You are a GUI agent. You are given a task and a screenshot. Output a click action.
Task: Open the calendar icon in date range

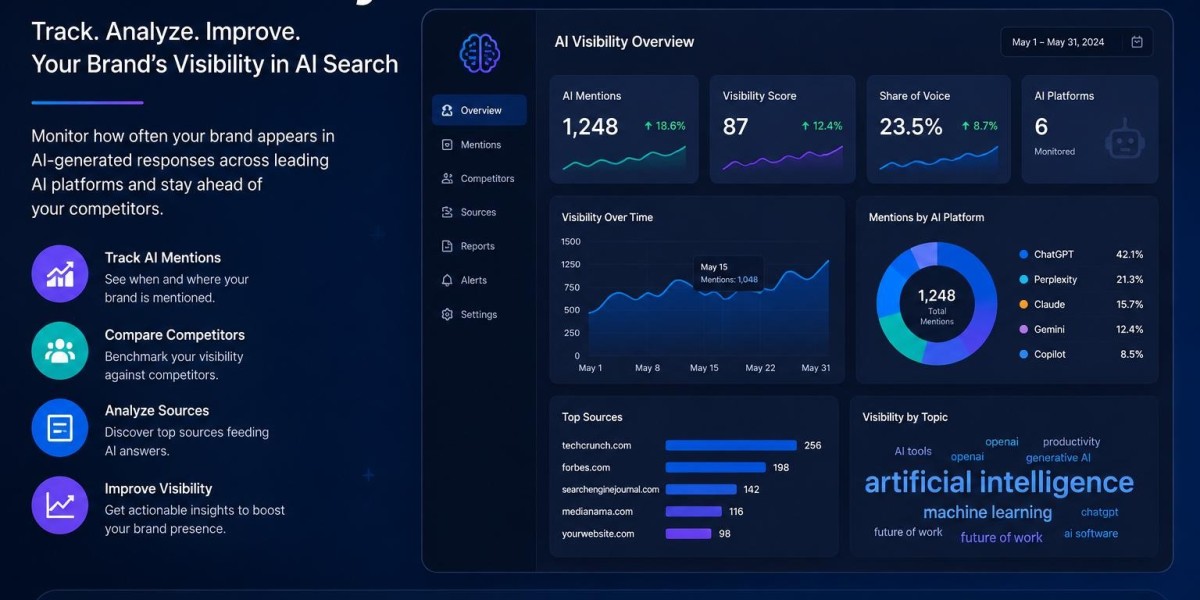(1137, 42)
